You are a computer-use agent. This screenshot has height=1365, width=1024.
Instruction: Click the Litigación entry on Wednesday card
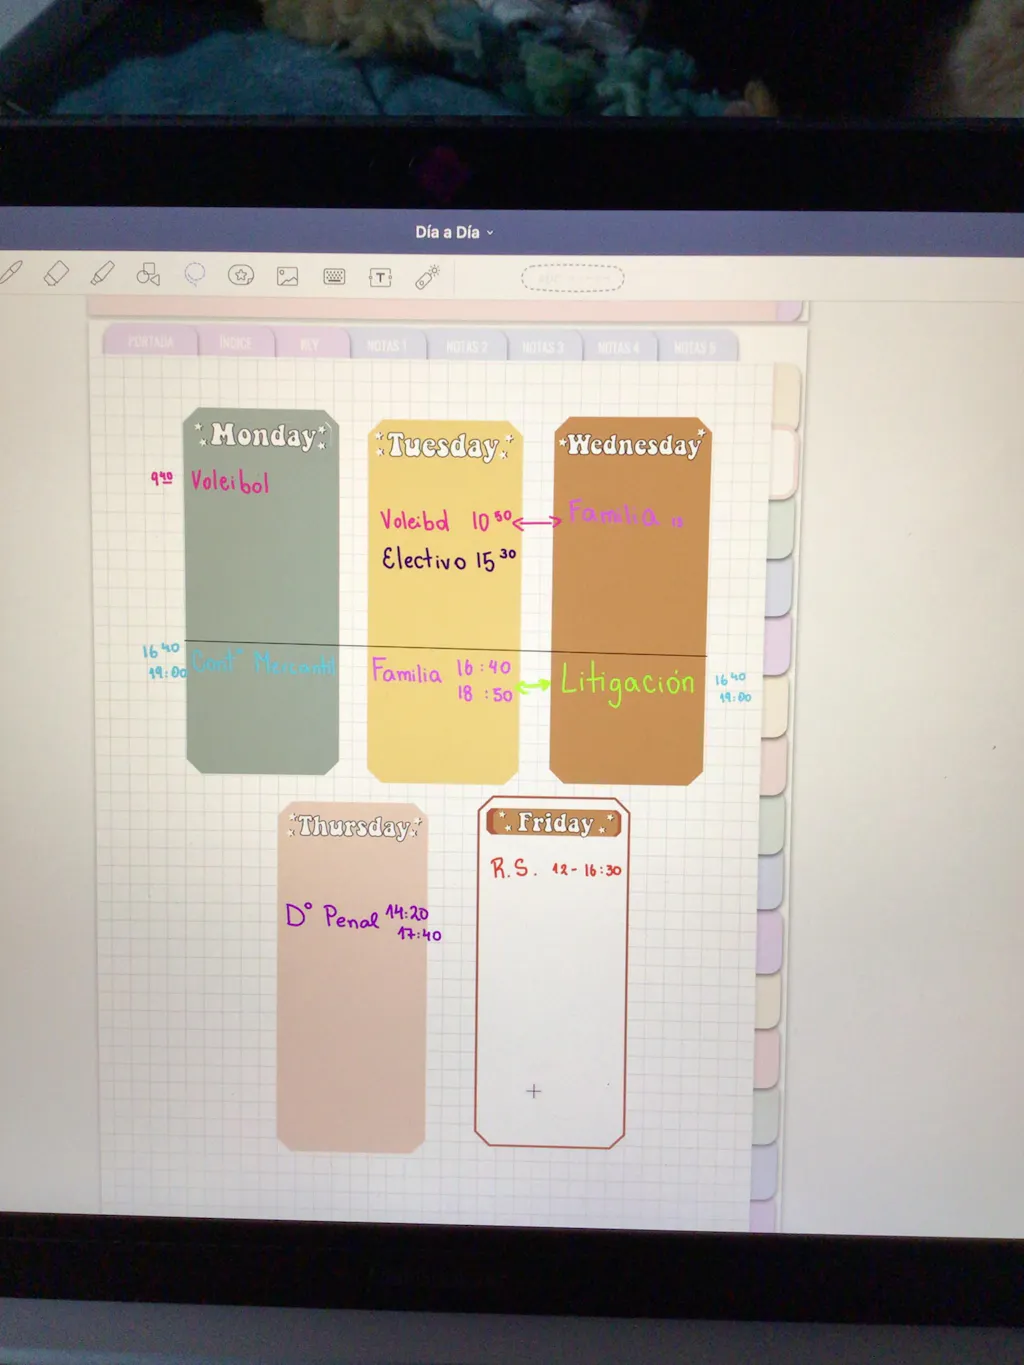627,682
